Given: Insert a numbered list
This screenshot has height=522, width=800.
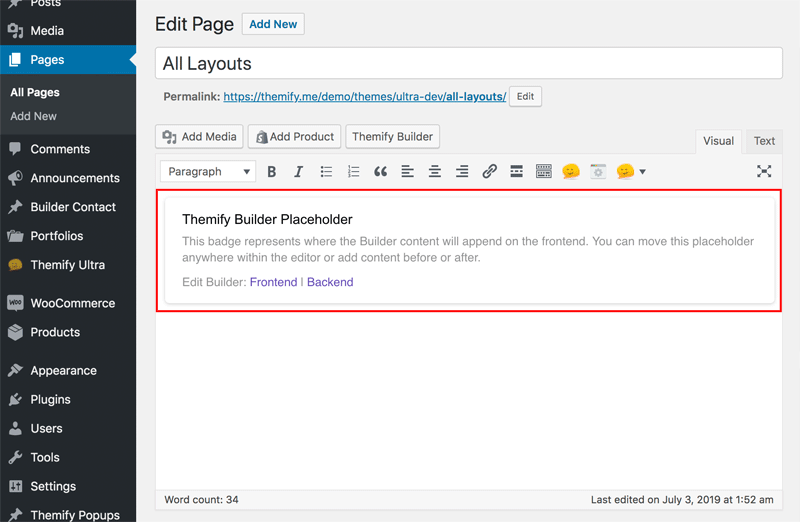Looking at the screenshot, I should (353, 171).
